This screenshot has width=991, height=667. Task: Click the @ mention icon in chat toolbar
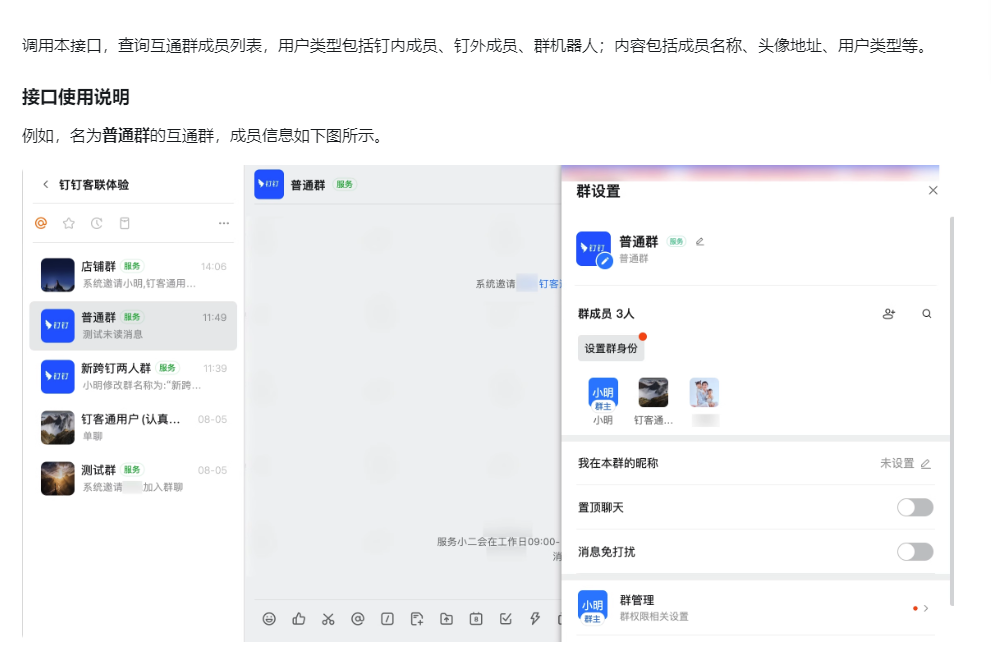[x=358, y=619]
